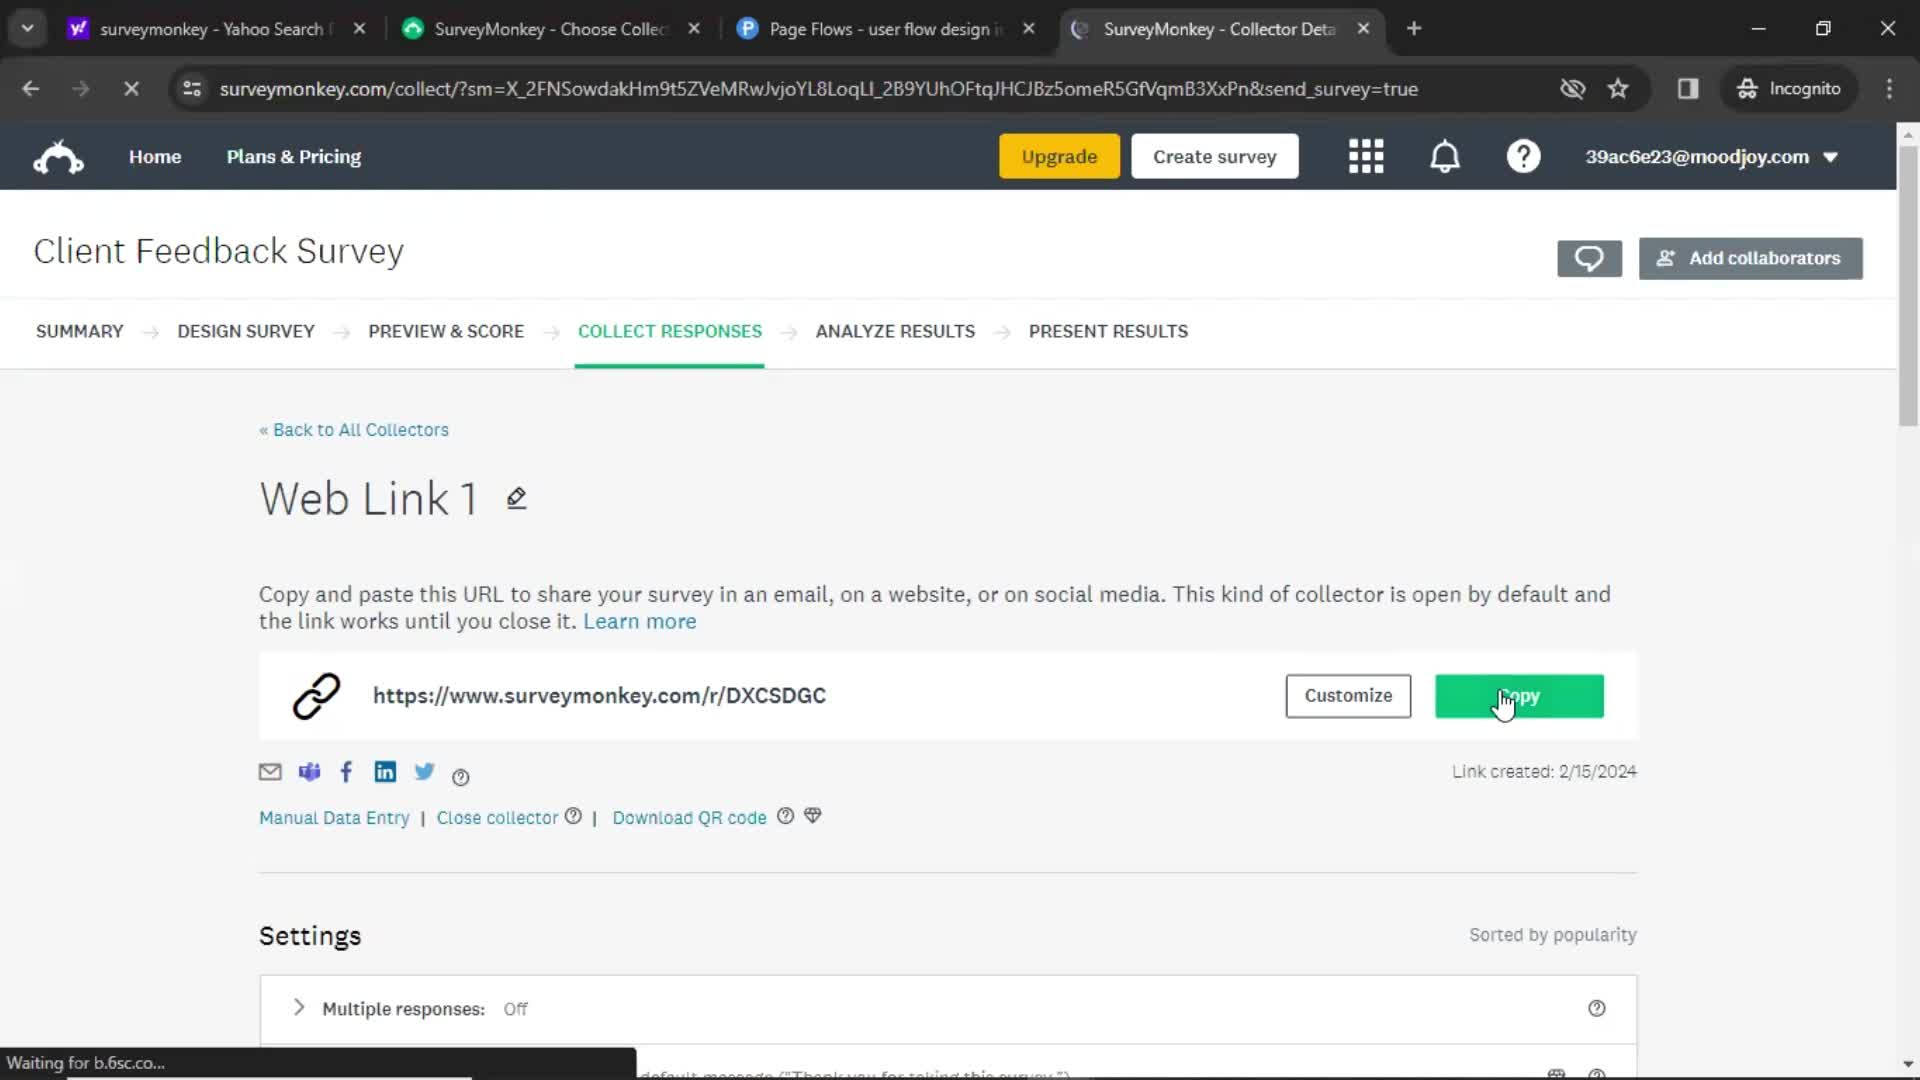Screen dimensions: 1920x1080
Task: Click the email share icon
Action: coord(270,771)
